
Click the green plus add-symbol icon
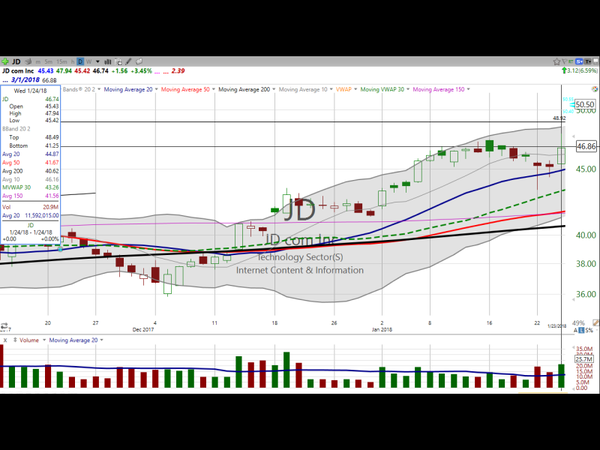5,62
